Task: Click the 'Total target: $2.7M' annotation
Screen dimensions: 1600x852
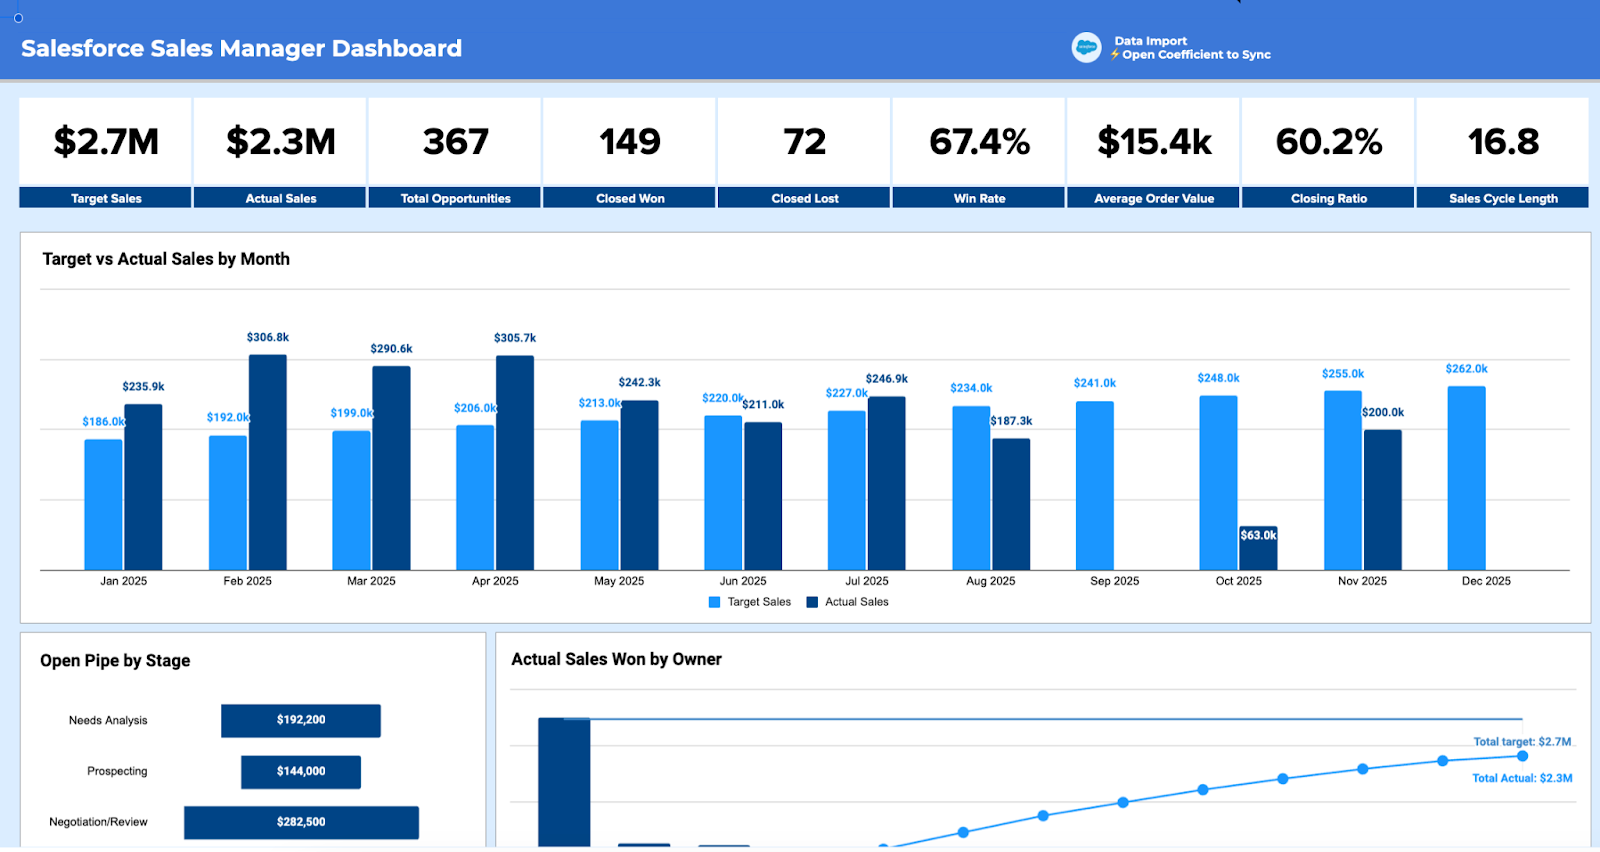Action: 1522,742
